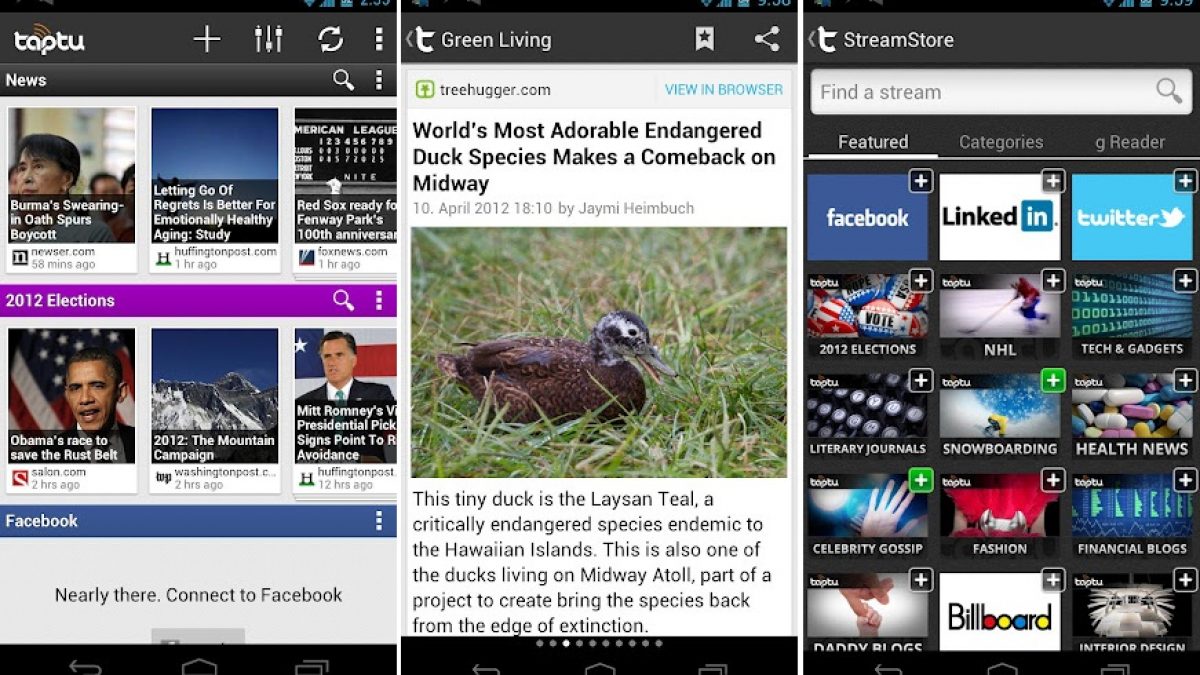Image resolution: width=1200 pixels, height=675 pixels.
Task: Toggle the green plus on Snowboarding stream
Action: [1053, 380]
